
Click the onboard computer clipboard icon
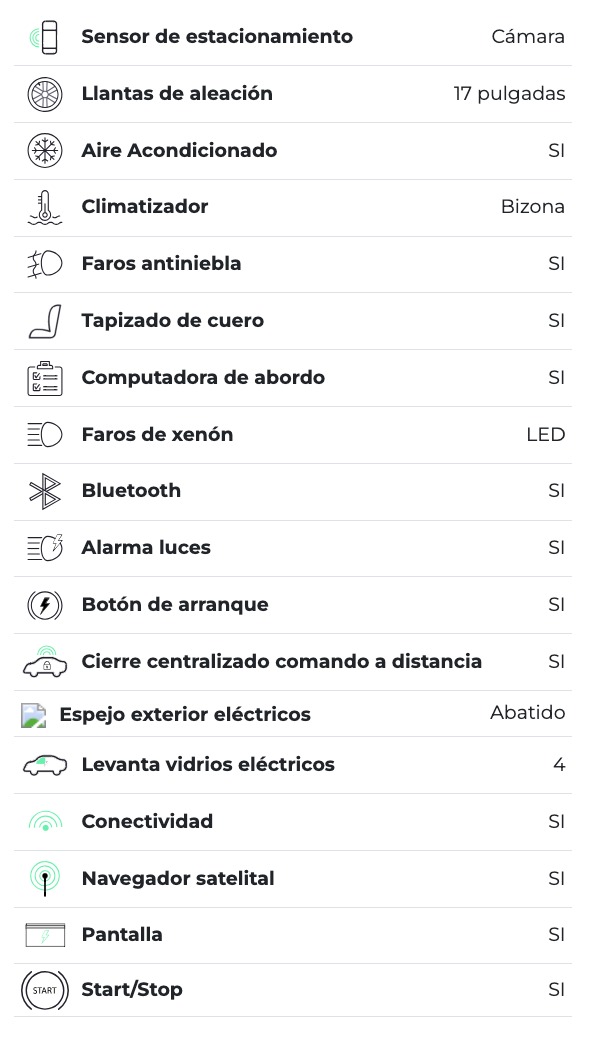coord(44,378)
